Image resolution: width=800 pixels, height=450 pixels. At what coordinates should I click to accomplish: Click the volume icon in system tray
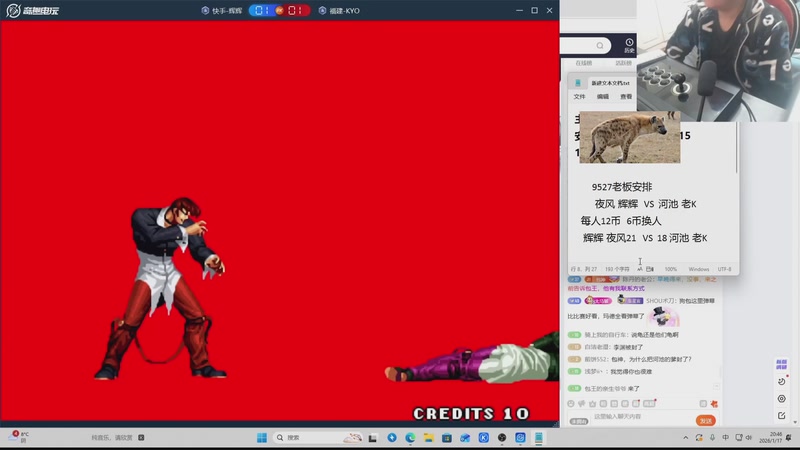(749, 438)
